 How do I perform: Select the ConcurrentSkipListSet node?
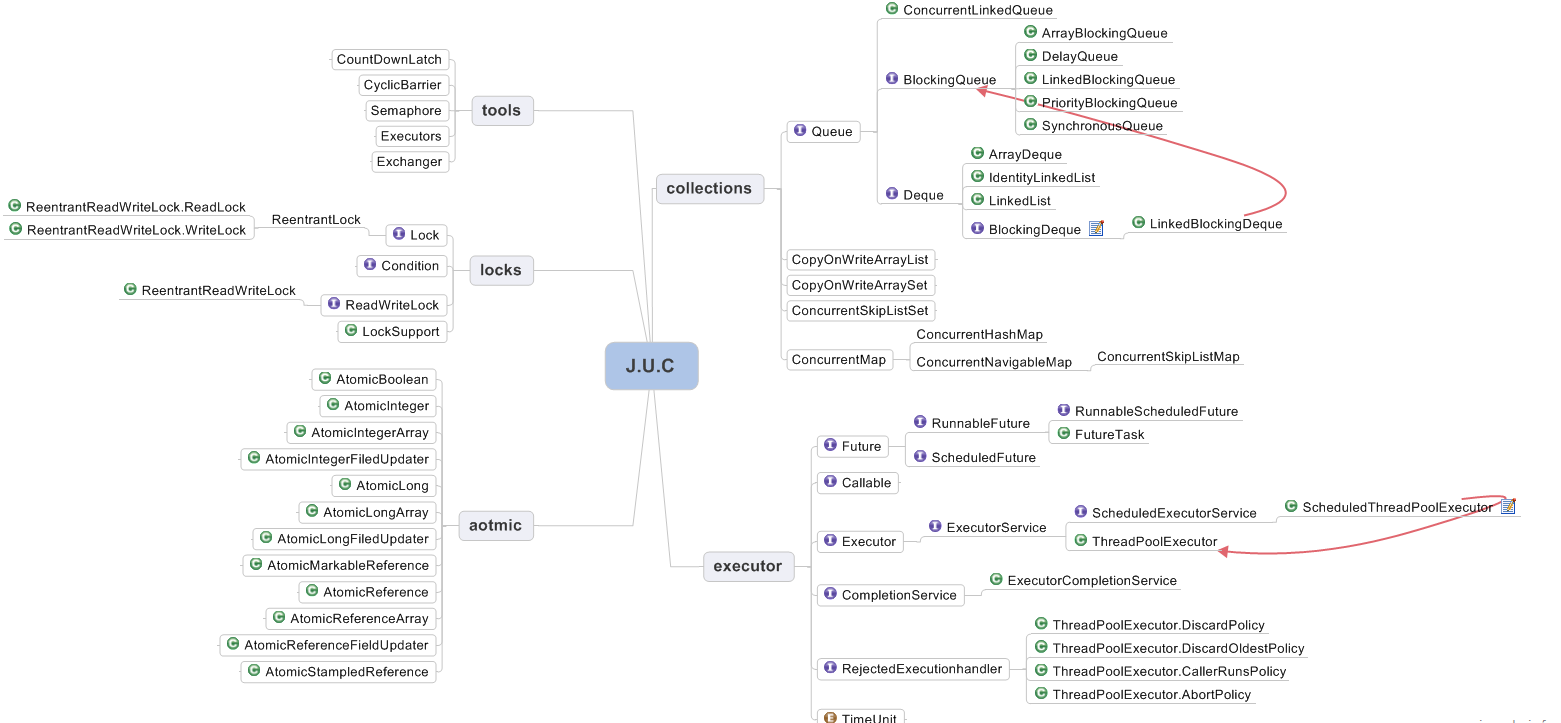[860, 310]
